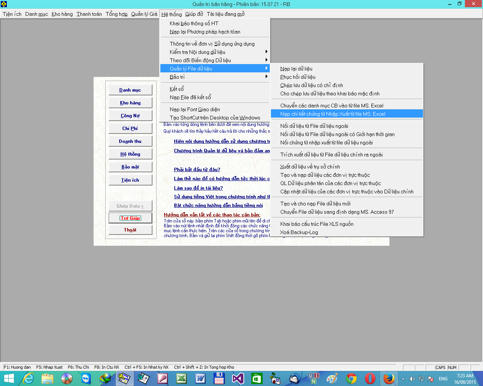Open the Tổng hợp menu
The width and height of the screenshot is (483, 386).
pos(117,14)
